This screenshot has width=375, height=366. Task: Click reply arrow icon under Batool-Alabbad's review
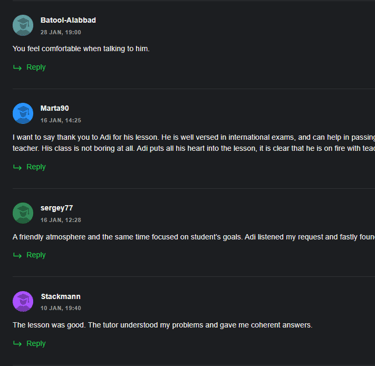tap(17, 68)
